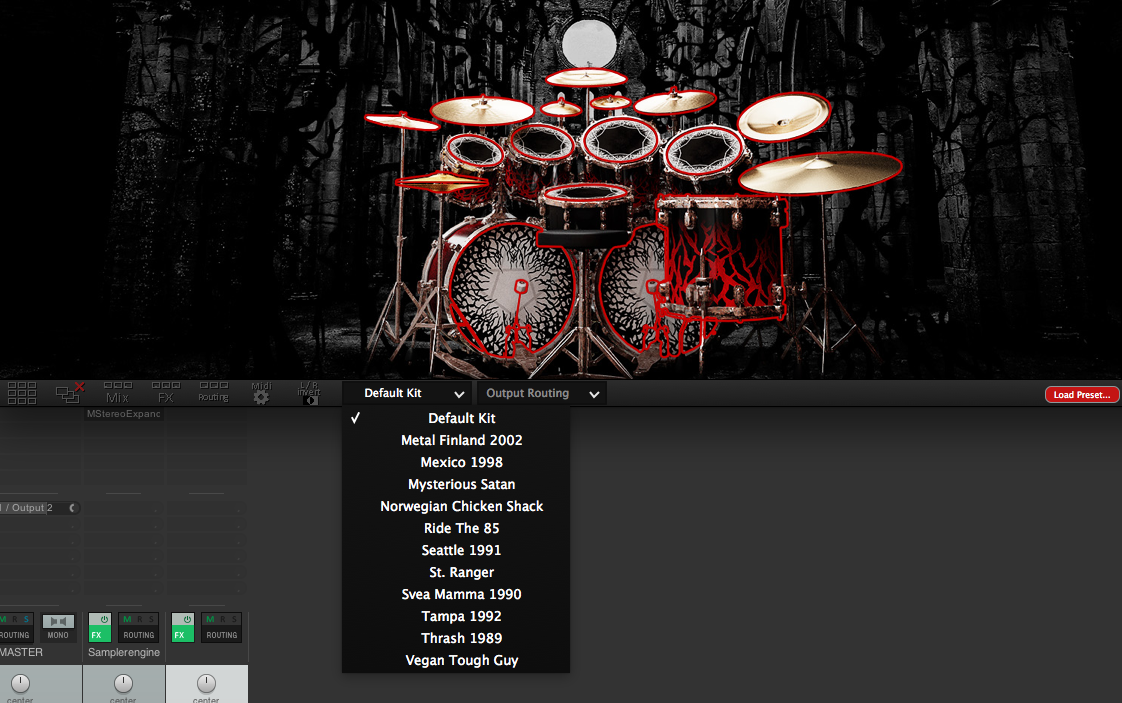The width and height of the screenshot is (1122, 703).
Task: Show the Mix section
Action: coord(117,393)
